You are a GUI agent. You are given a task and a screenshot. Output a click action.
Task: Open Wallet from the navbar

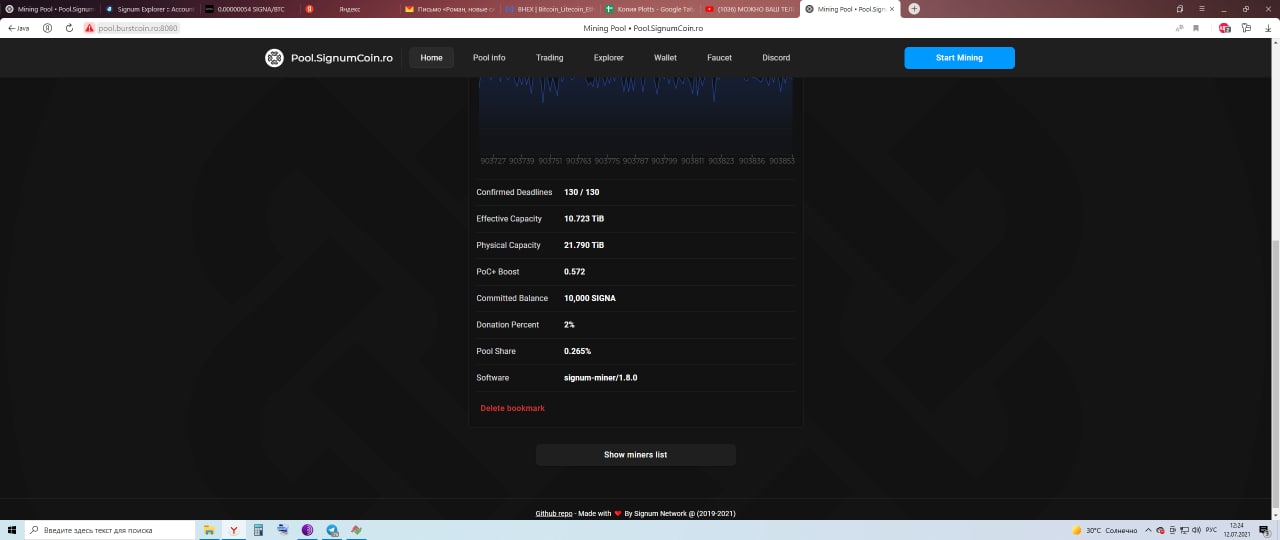(665, 58)
